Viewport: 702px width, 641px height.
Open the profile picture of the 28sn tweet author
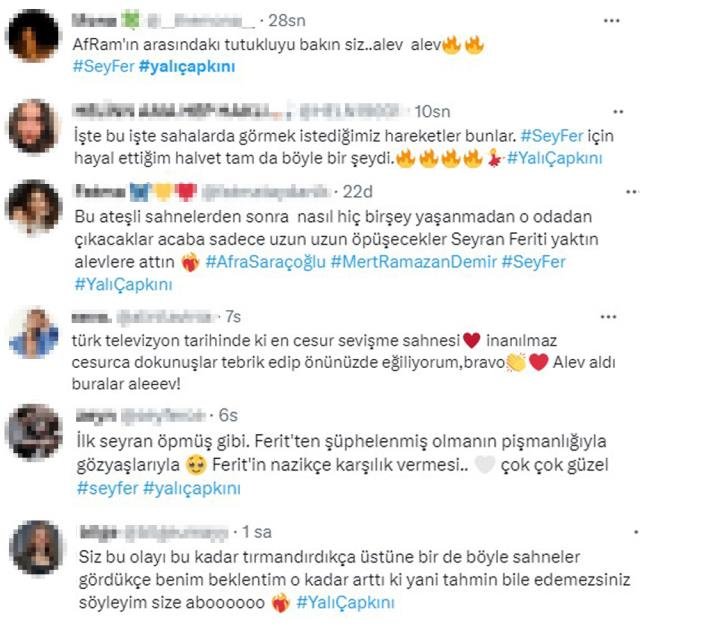(x=34, y=36)
